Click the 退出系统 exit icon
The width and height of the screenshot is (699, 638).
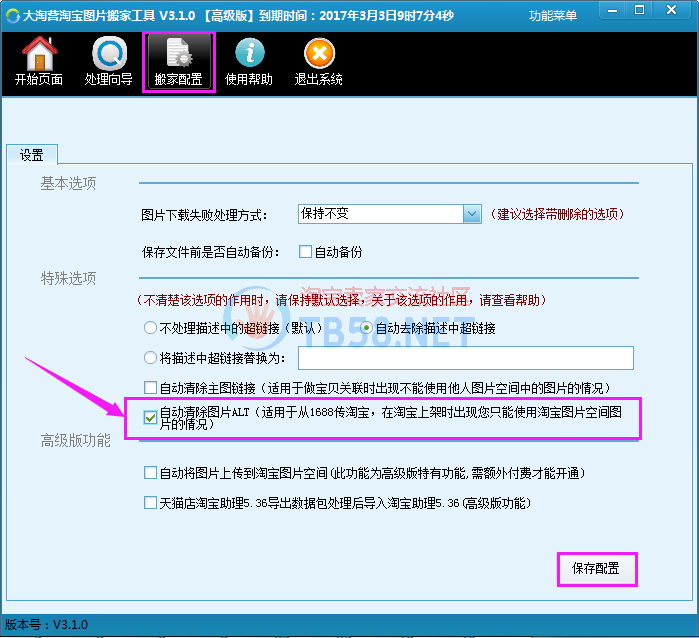[318, 61]
